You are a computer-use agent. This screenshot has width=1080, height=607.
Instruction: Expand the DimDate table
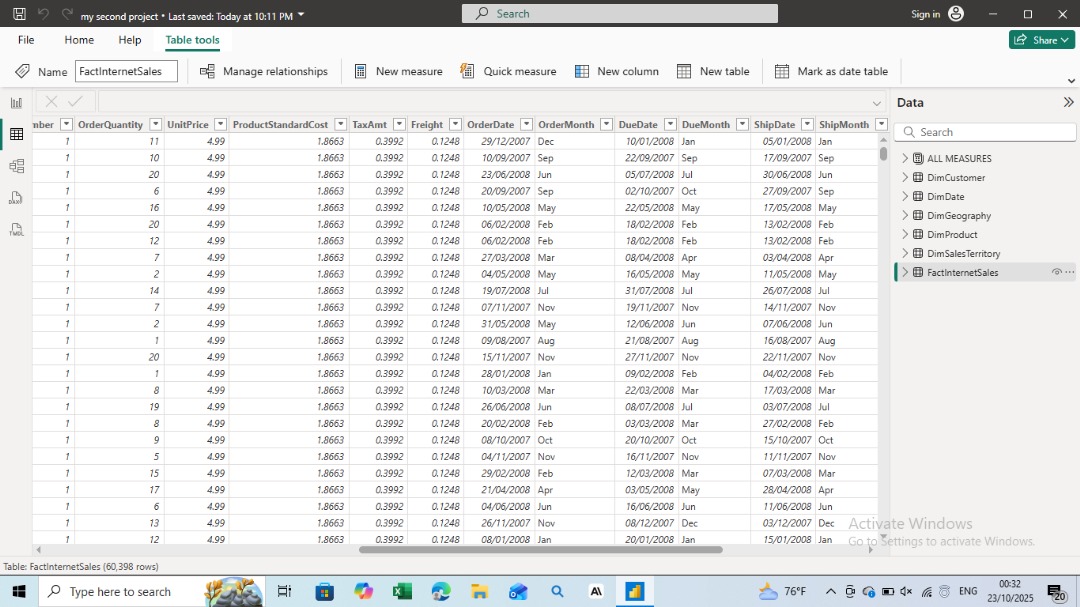(905, 196)
